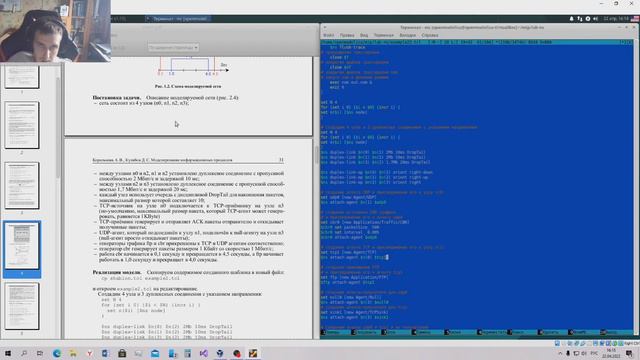Open the Windows tray network icon
The width and height of the screenshot is (640, 360).
(x=576, y=353)
